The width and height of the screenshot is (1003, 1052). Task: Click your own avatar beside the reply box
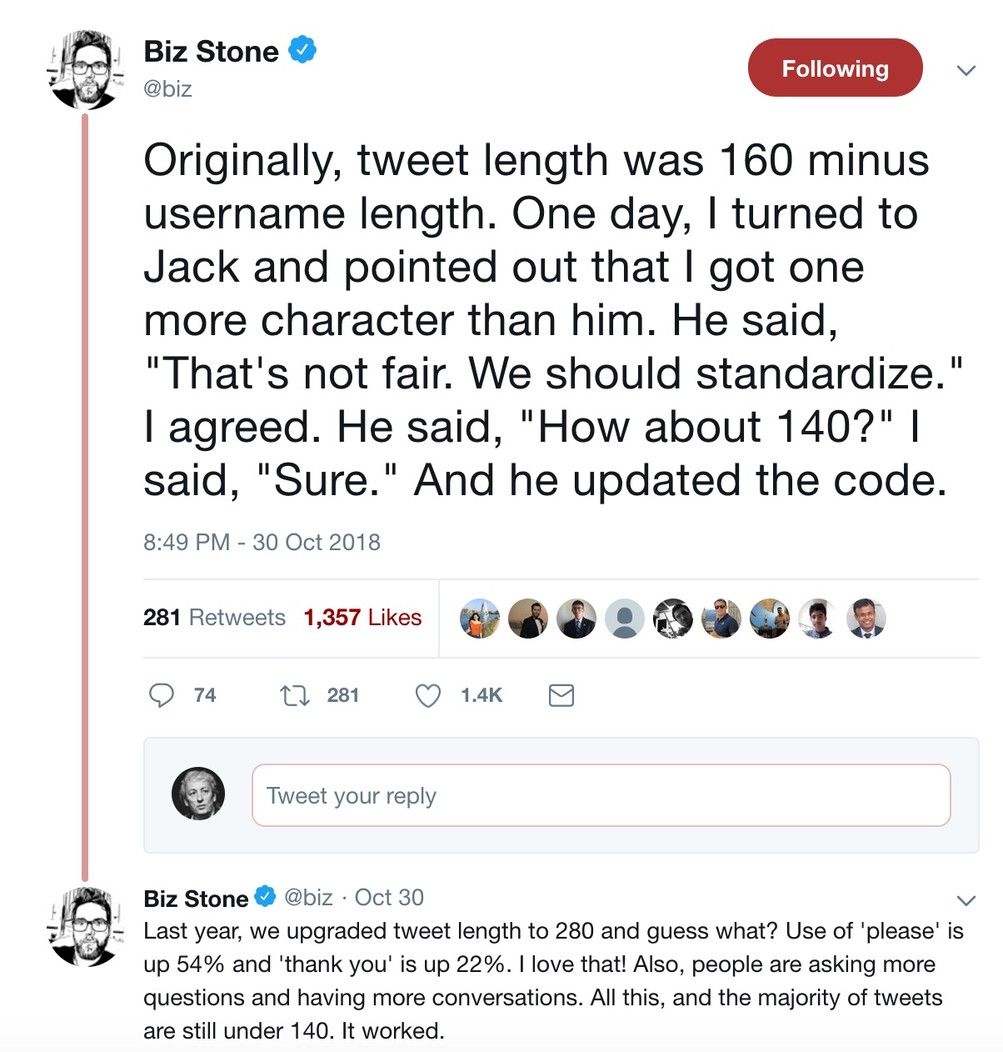point(198,795)
